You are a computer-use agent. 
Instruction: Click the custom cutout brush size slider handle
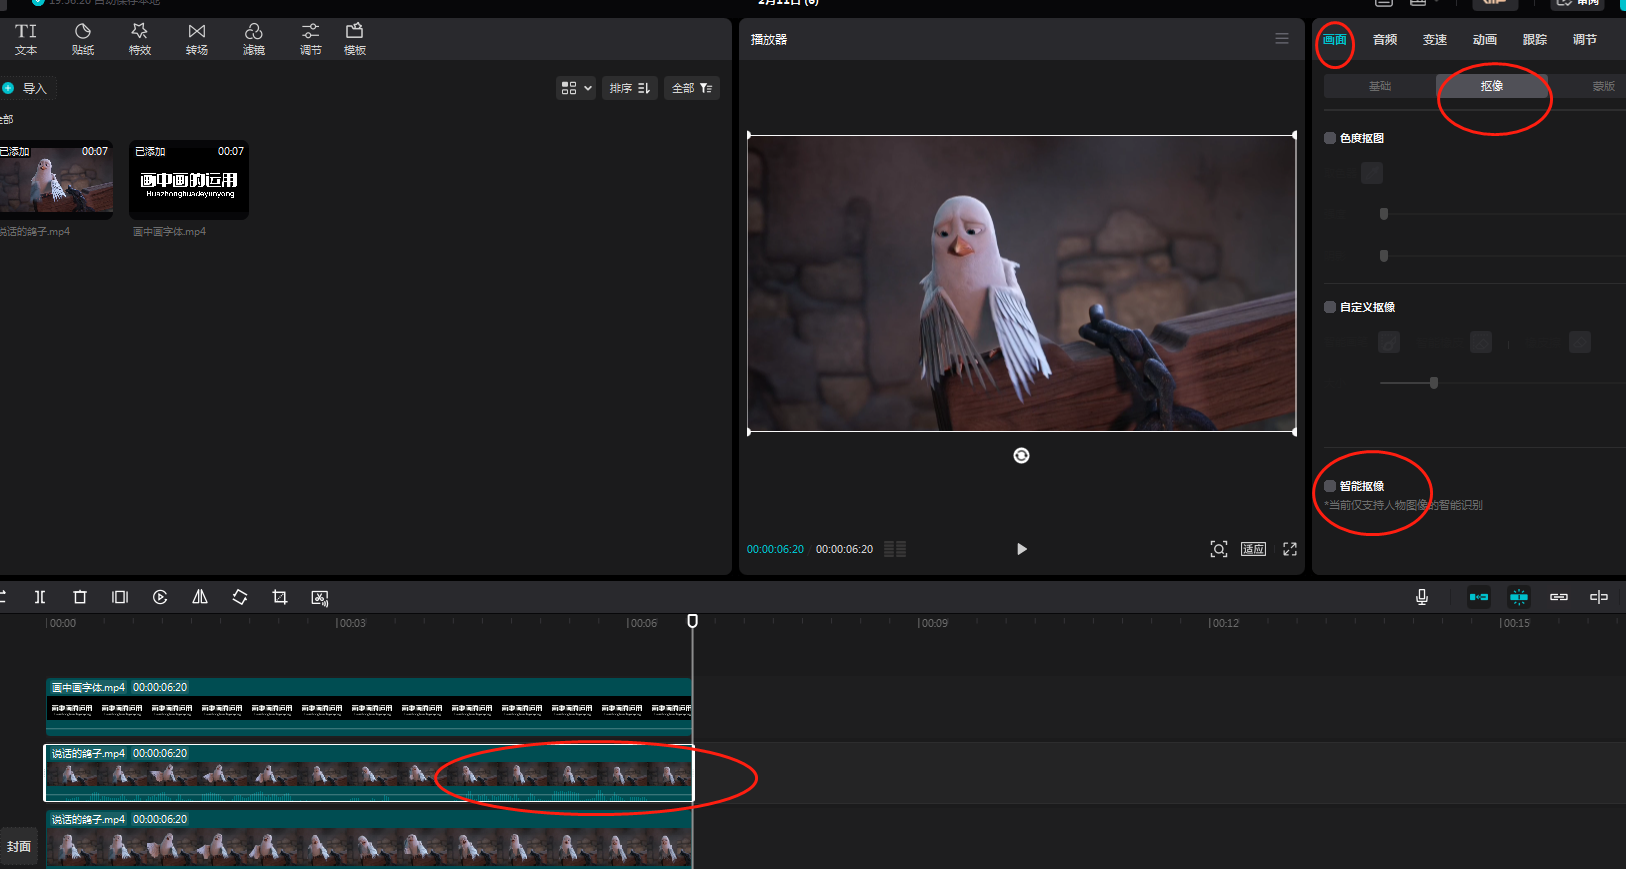[1434, 383]
